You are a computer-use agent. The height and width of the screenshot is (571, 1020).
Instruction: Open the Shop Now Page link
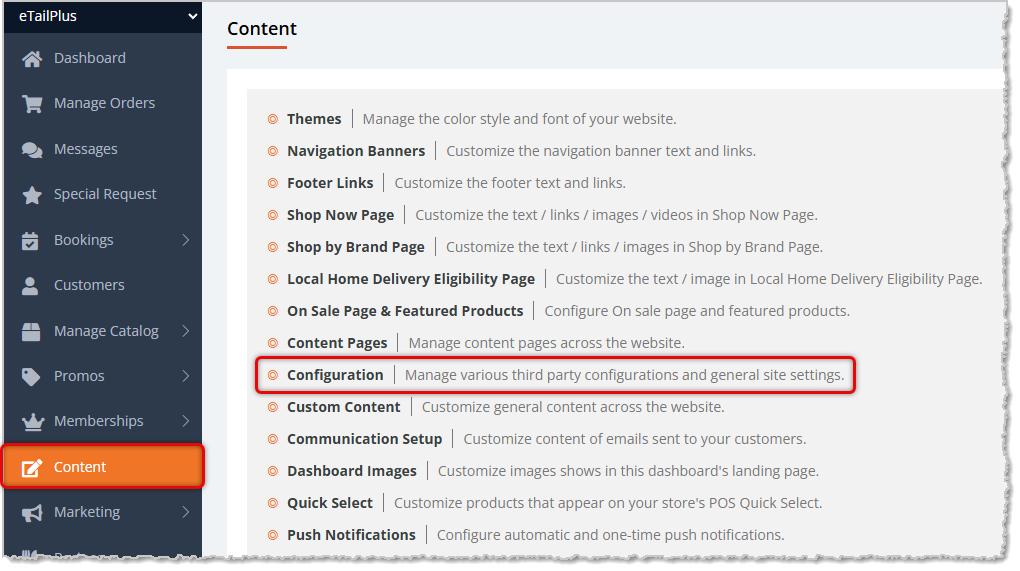coord(341,215)
